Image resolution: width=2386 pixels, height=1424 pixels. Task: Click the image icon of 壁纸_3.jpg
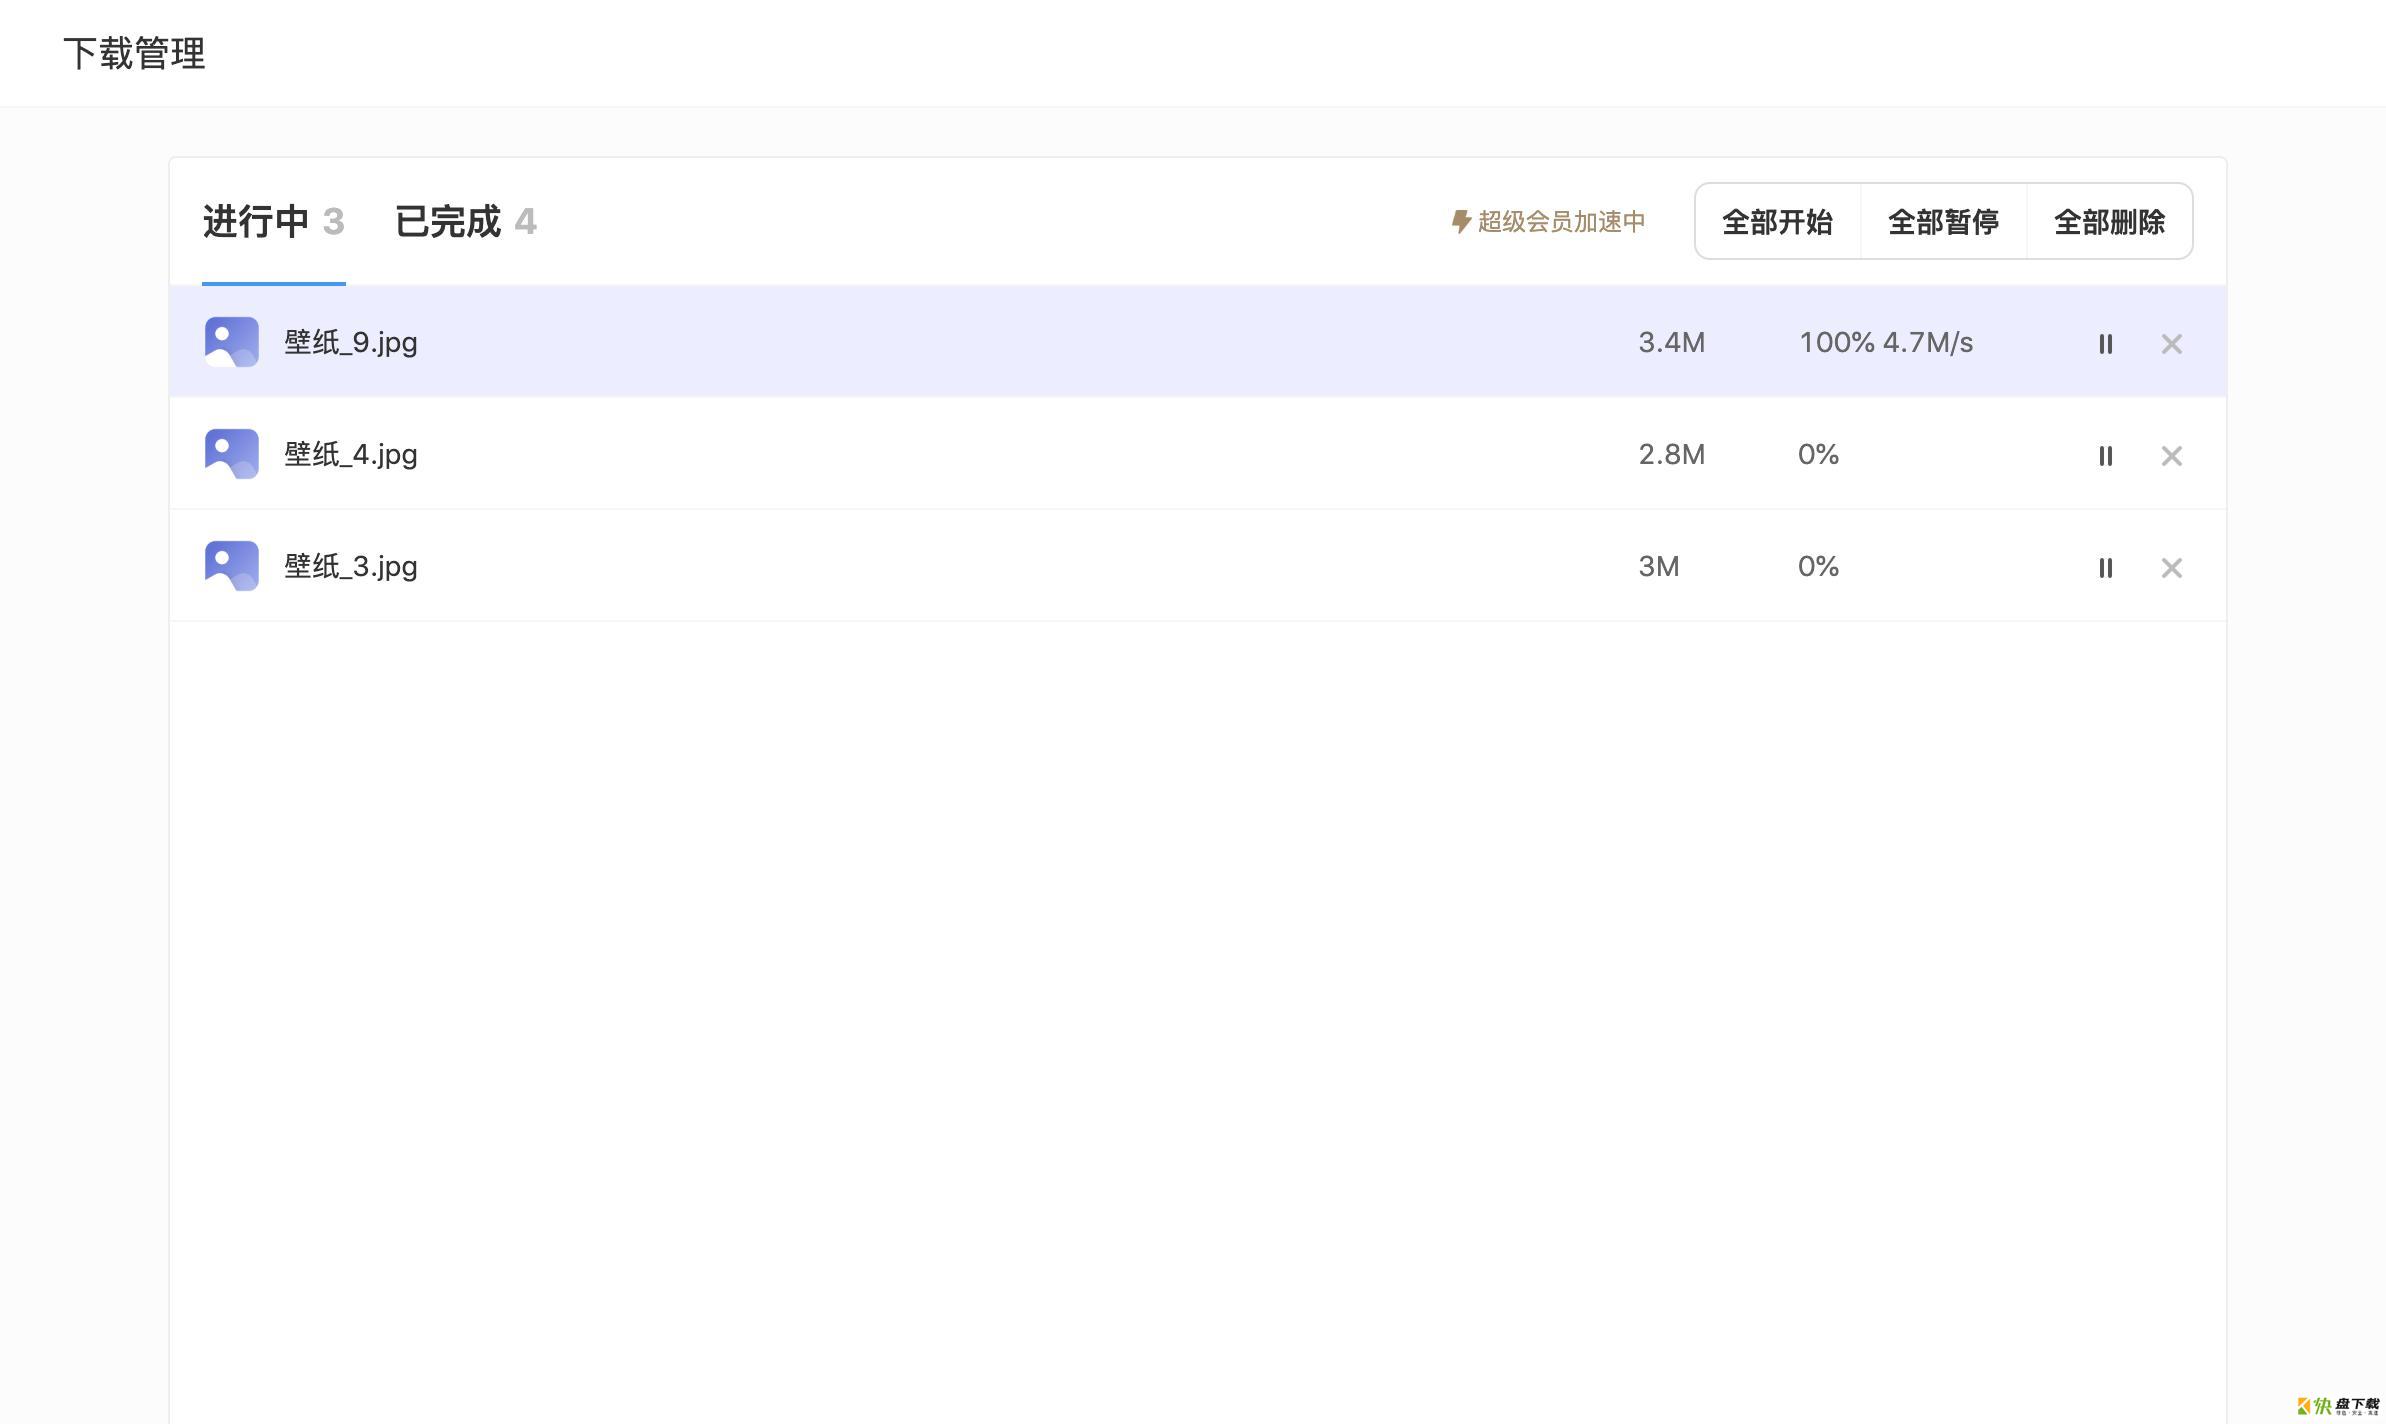(231, 566)
